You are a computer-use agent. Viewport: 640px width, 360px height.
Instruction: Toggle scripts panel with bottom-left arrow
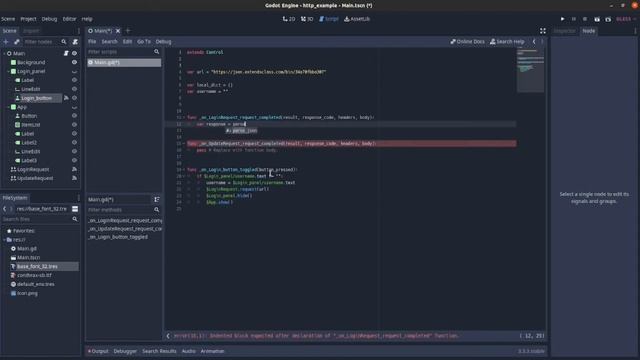pos(168,336)
